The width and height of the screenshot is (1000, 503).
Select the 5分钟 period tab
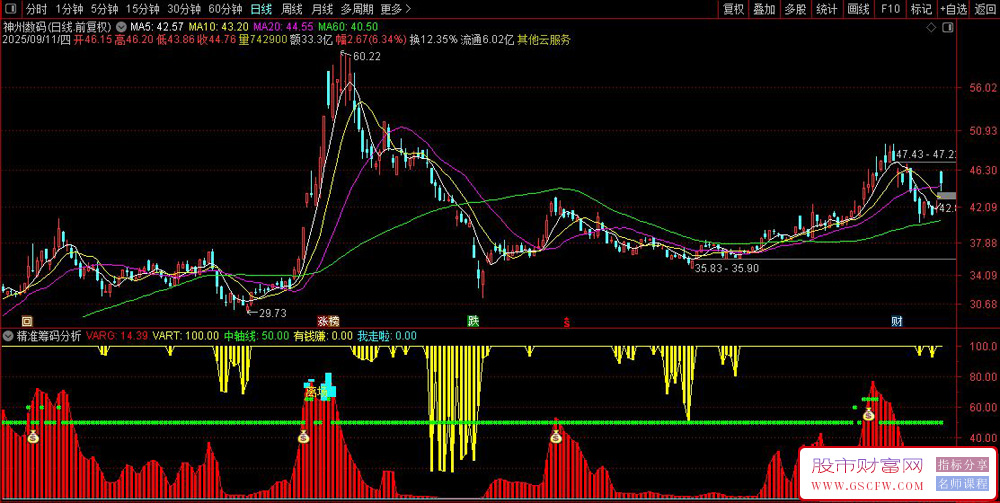104,9
